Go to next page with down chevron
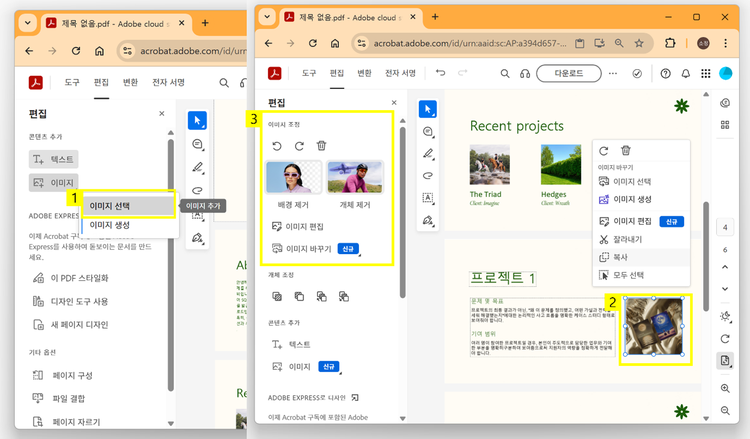Screen dimensions: 750x439 [x=725, y=288]
